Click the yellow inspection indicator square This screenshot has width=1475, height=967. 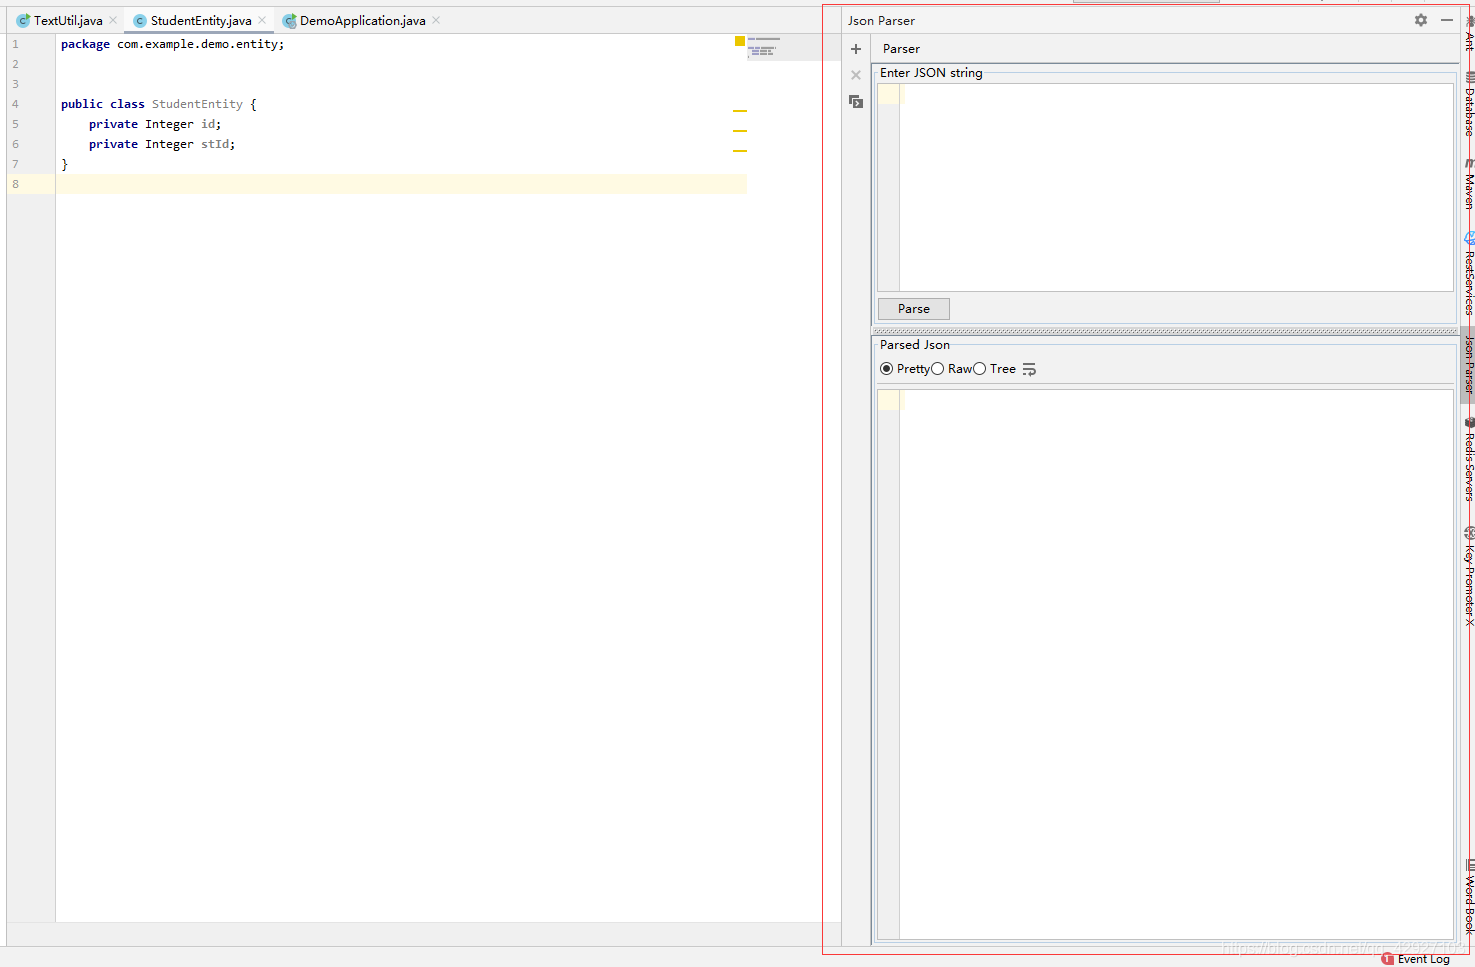740,41
